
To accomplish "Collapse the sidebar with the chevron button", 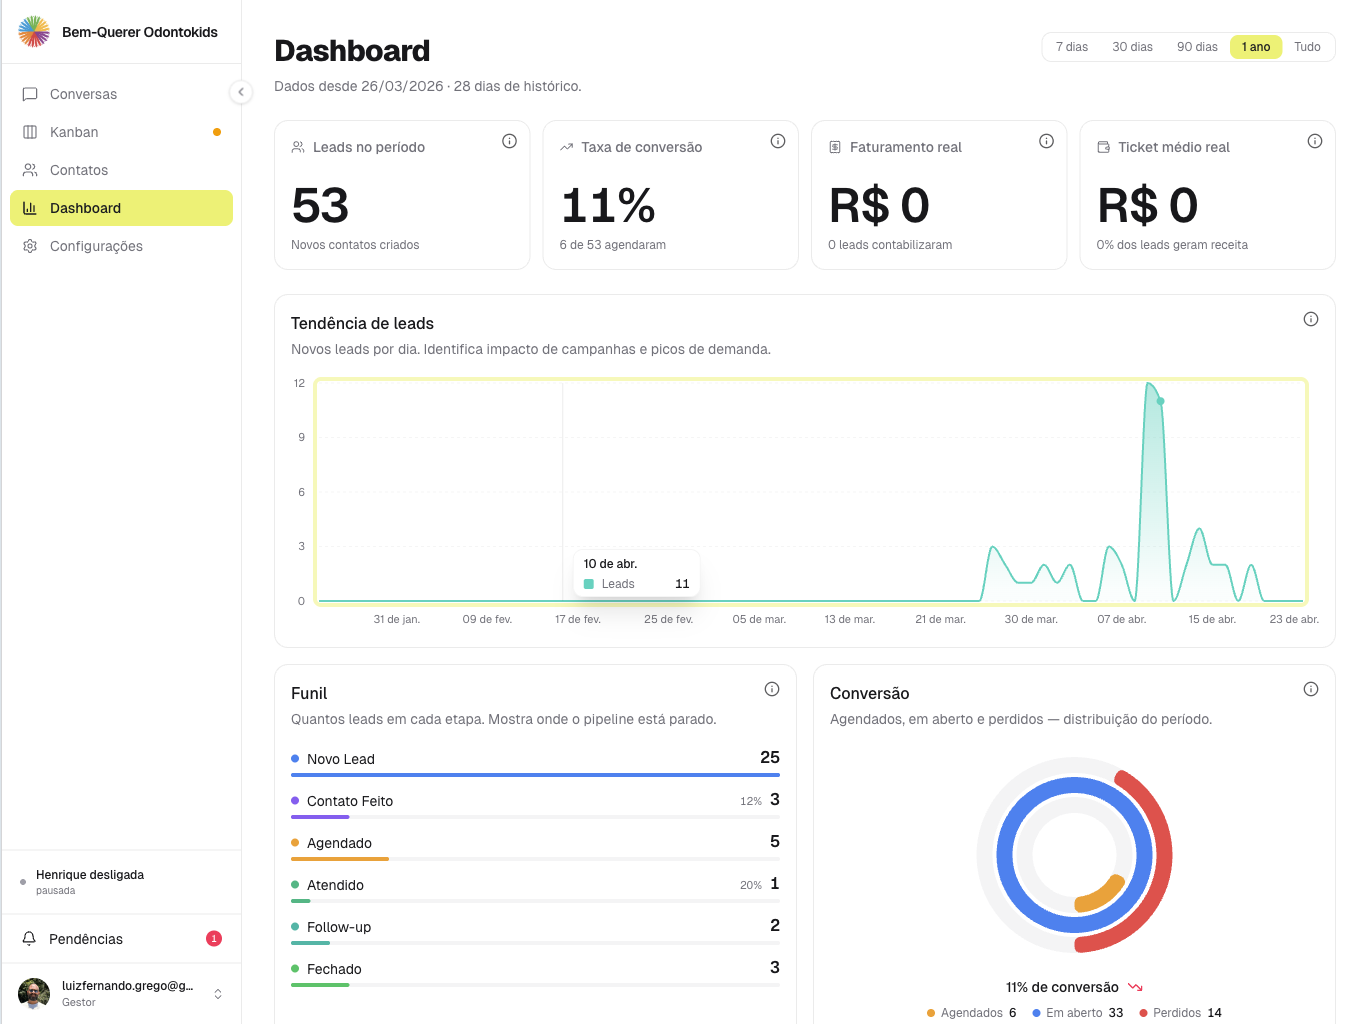I will pos(240,92).
